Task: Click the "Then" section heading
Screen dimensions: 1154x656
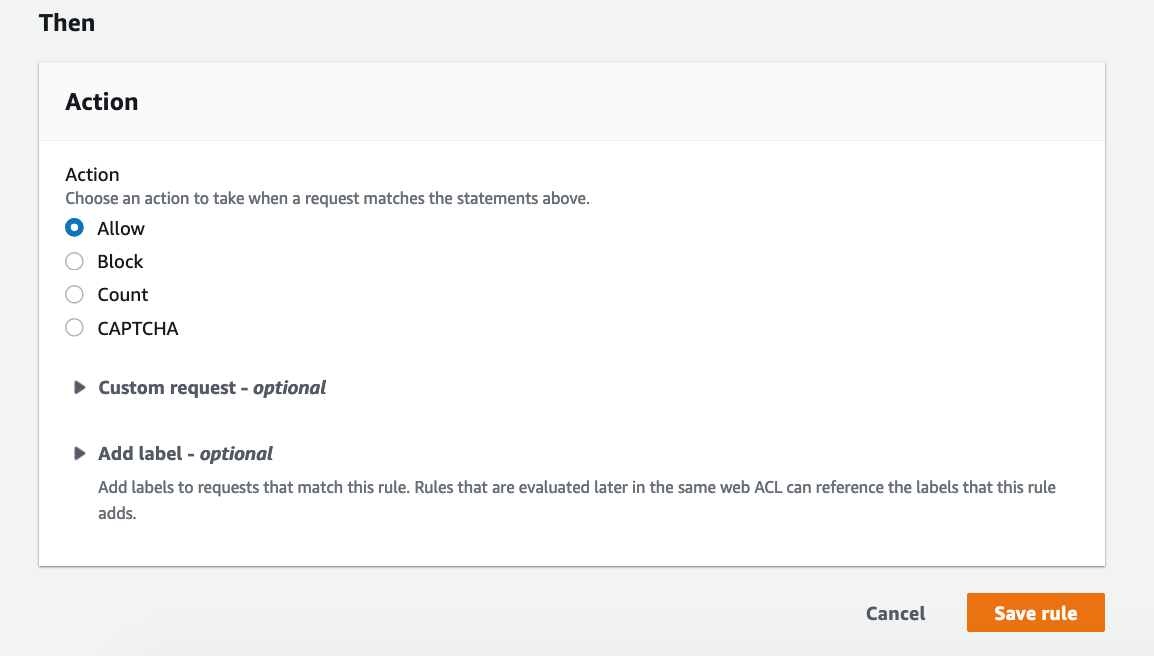Action: tap(67, 22)
